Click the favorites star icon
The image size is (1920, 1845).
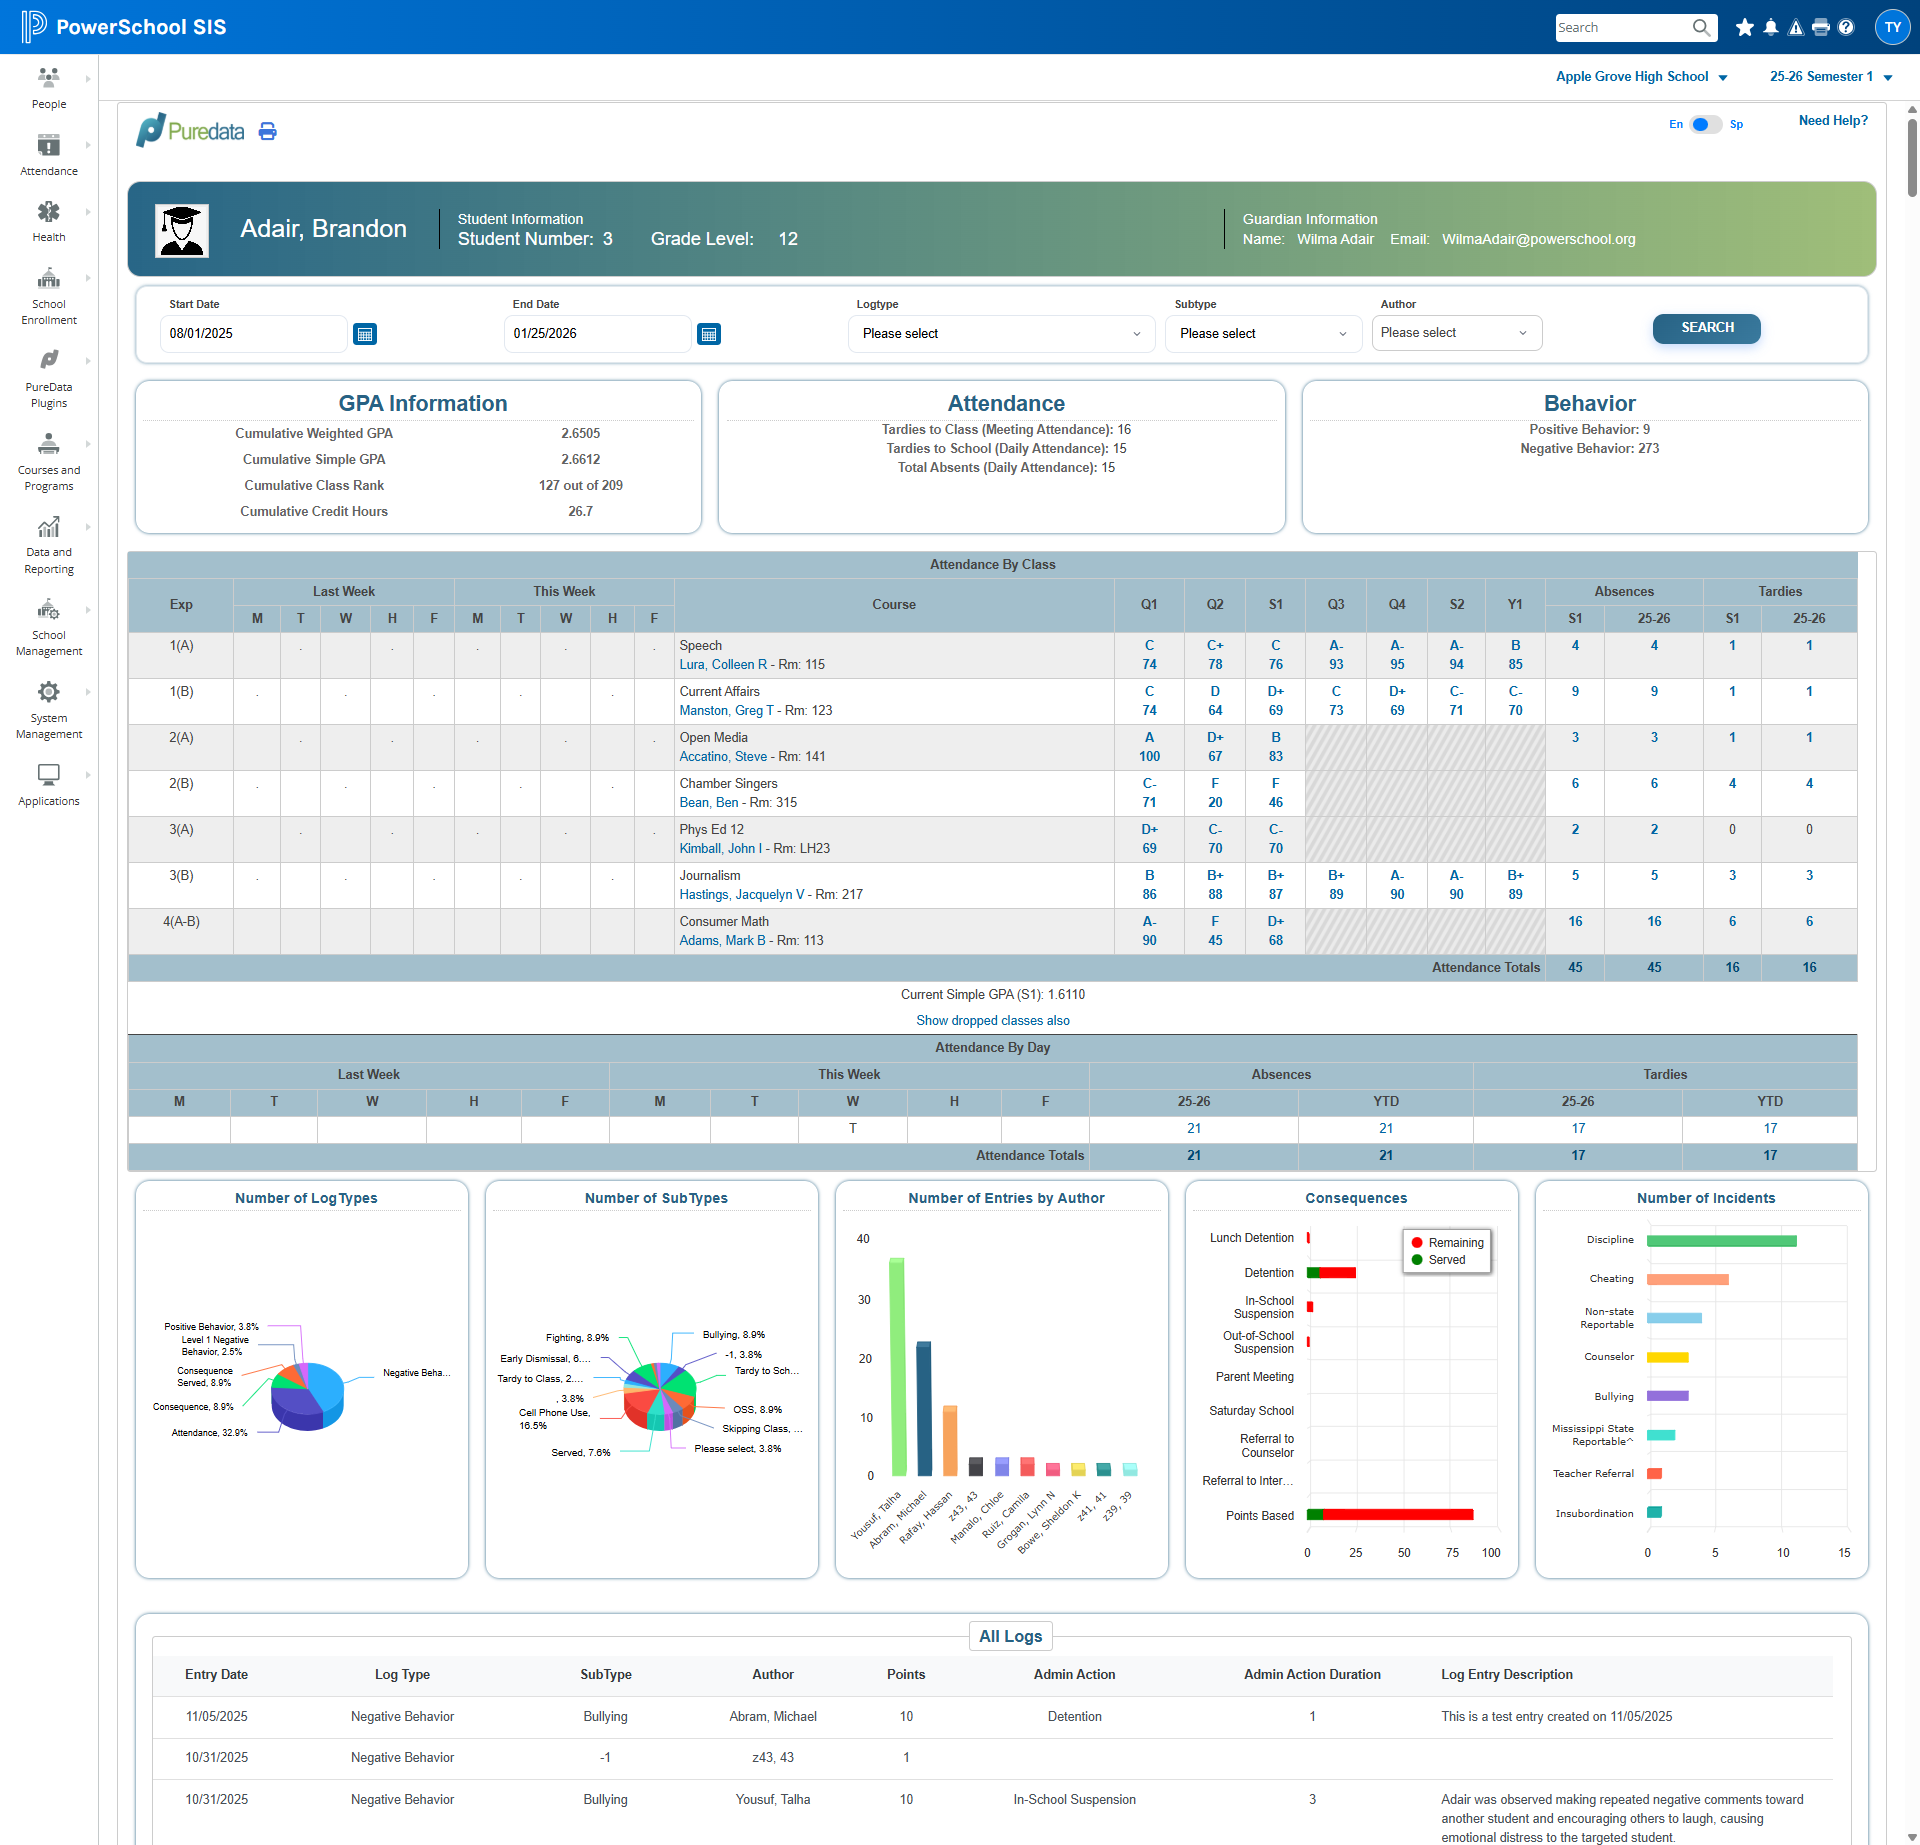coord(1745,27)
